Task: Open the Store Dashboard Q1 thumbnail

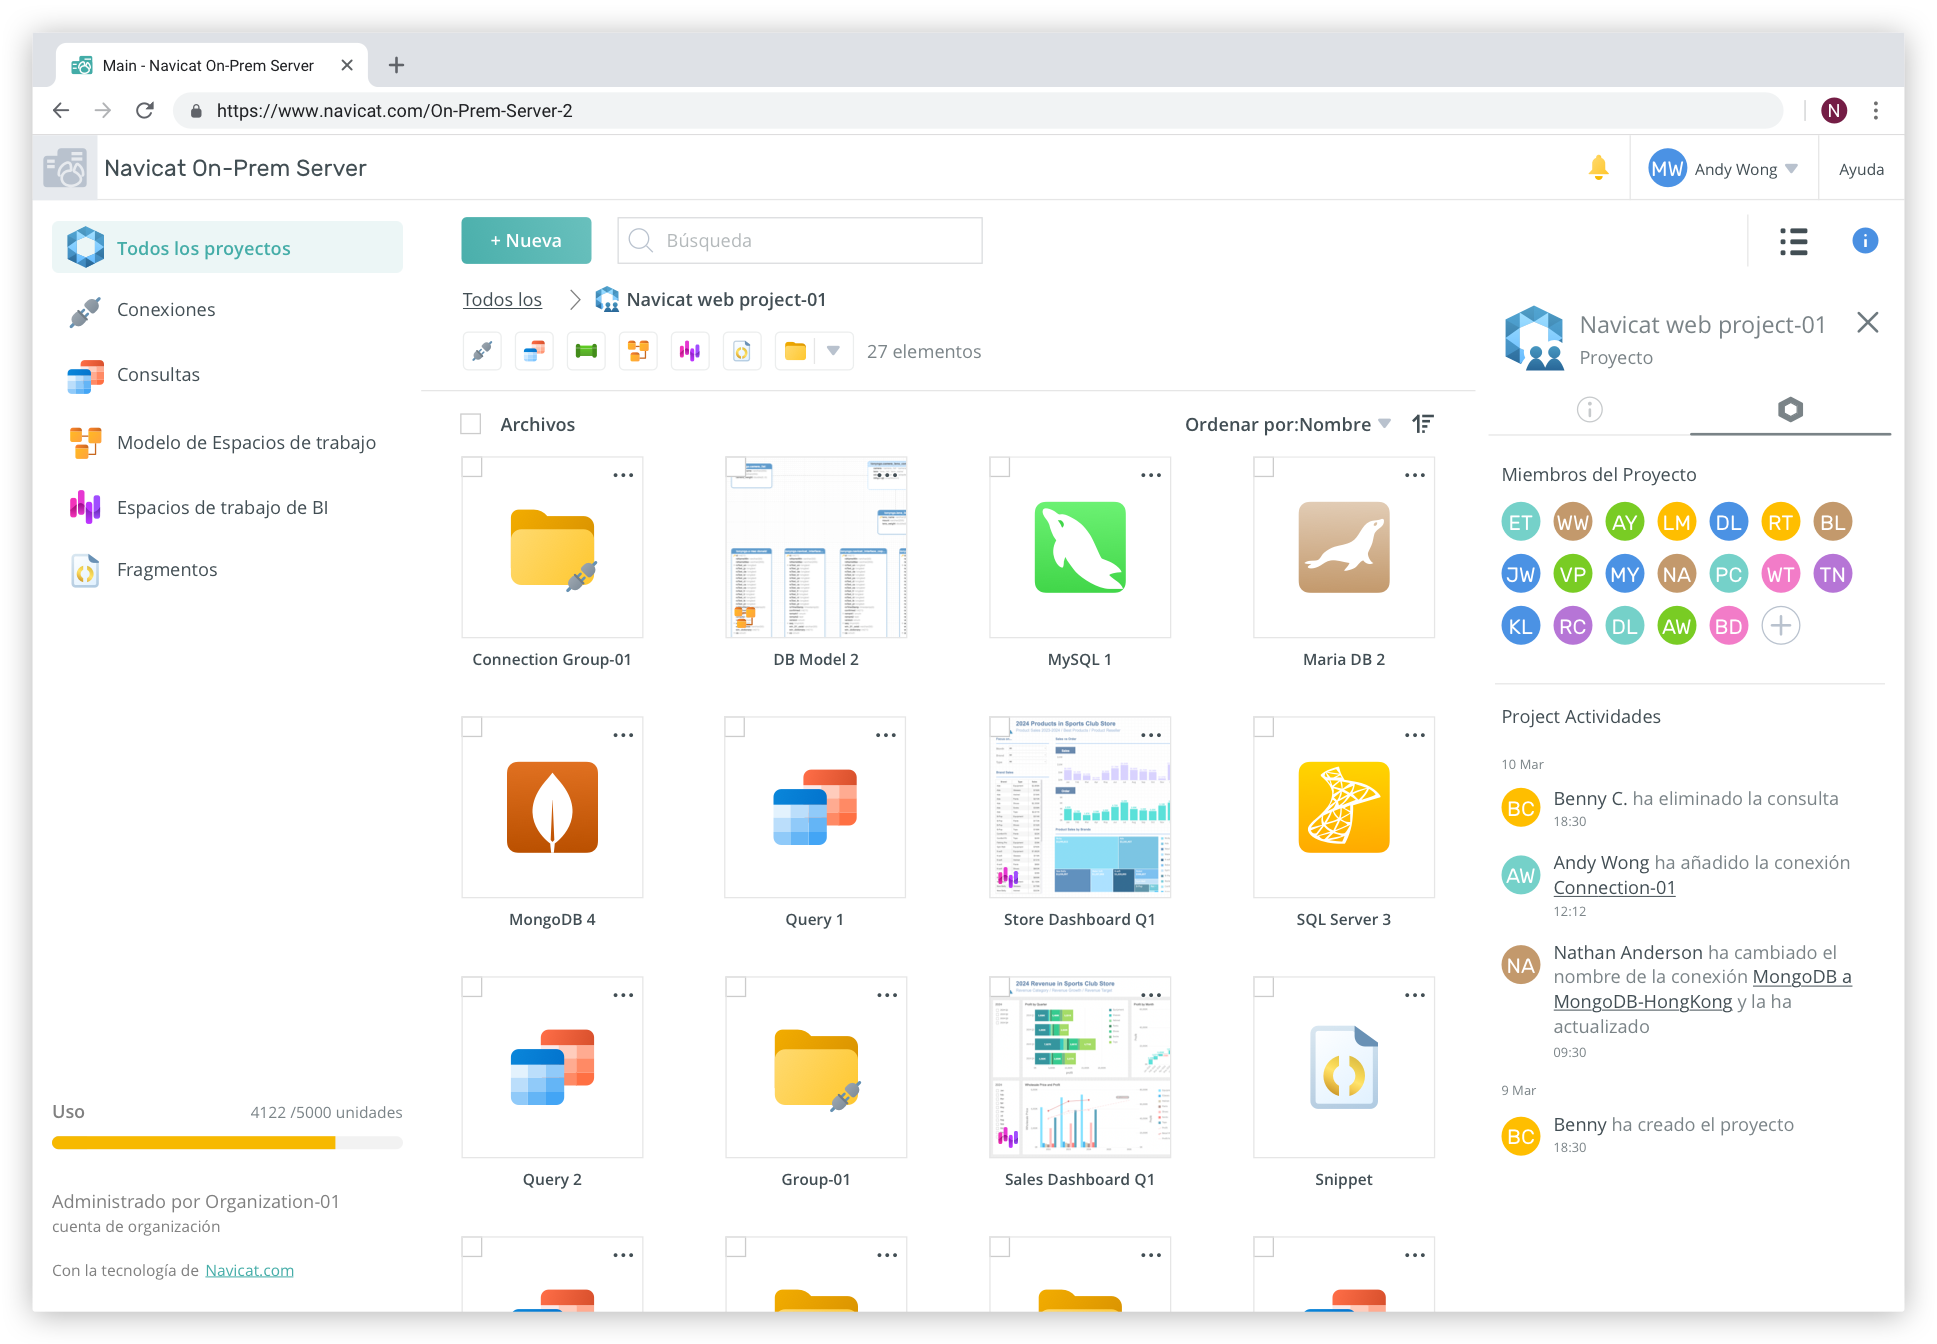Action: (1079, 807)
